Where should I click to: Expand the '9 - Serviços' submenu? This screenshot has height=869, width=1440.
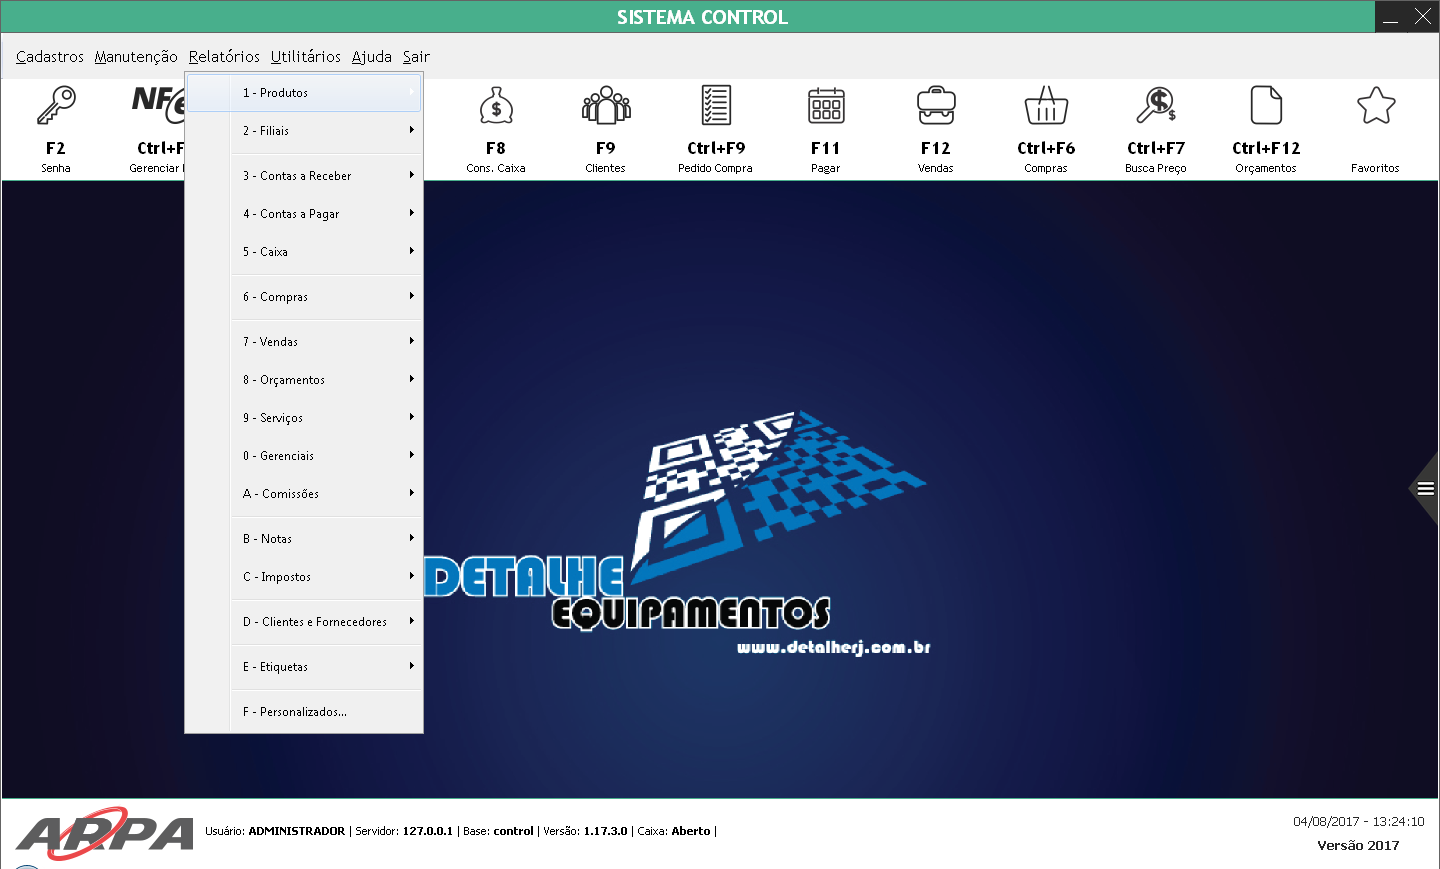pos(304,418)
